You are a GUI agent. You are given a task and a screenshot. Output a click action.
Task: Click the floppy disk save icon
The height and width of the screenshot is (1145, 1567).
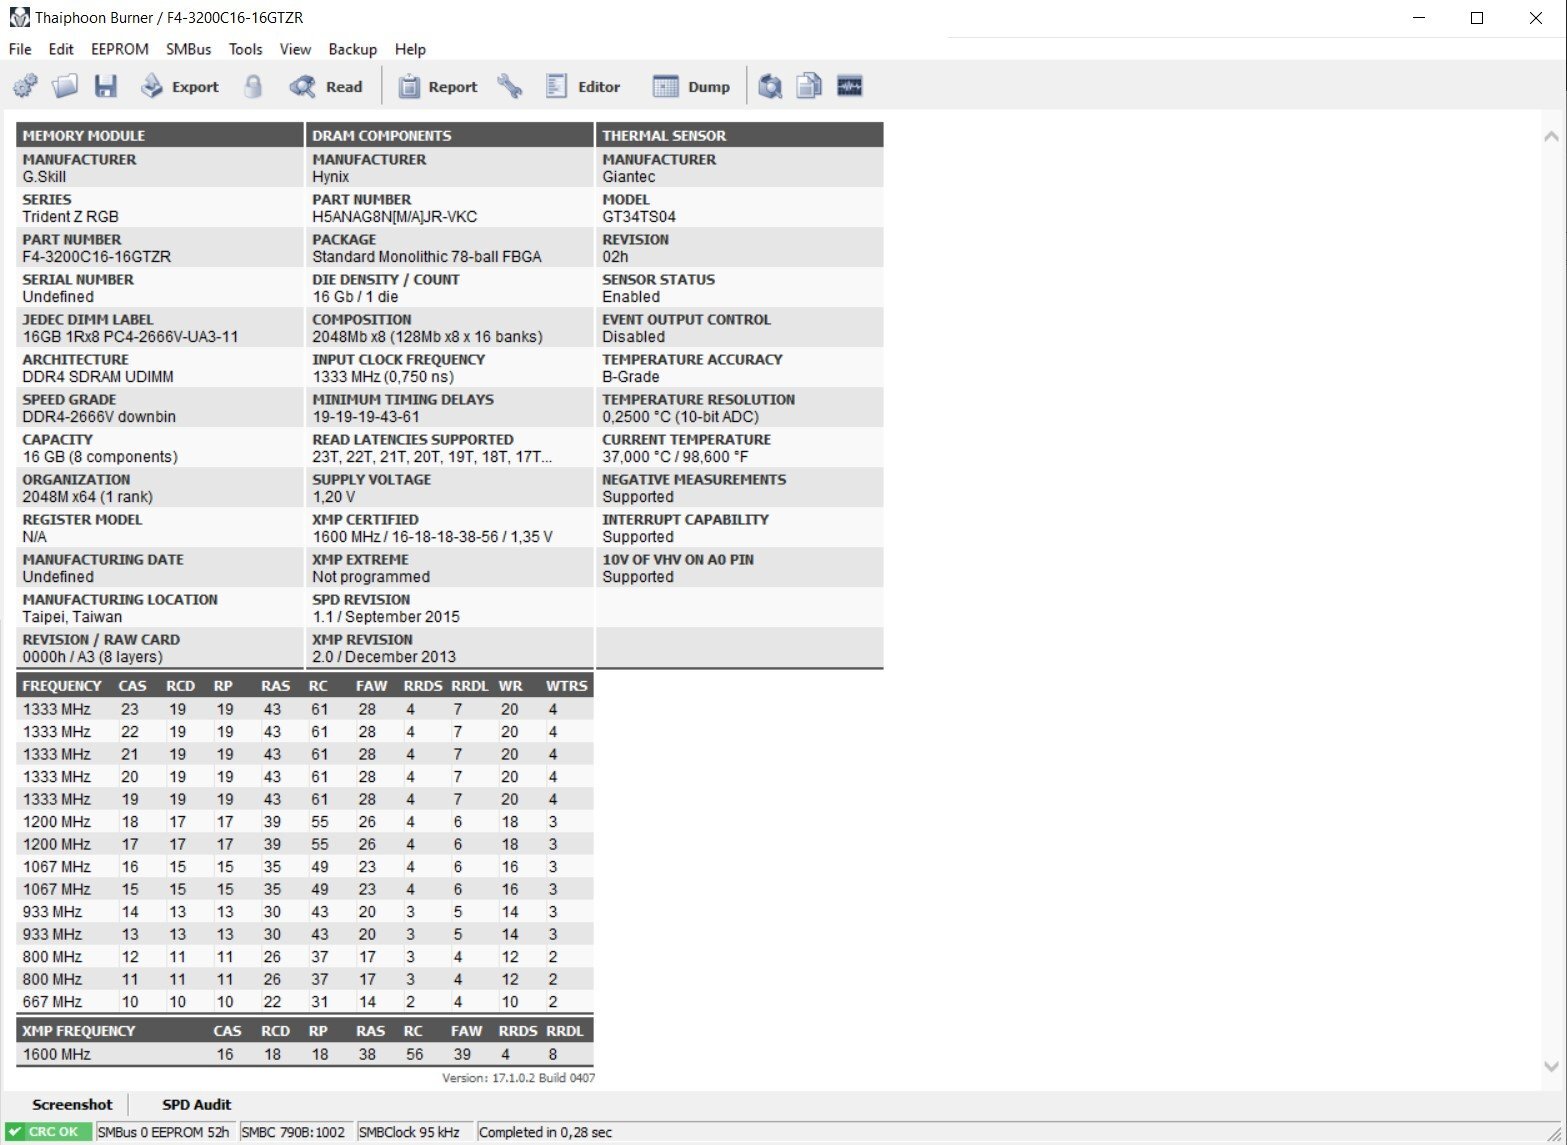[x=106, y=86]
